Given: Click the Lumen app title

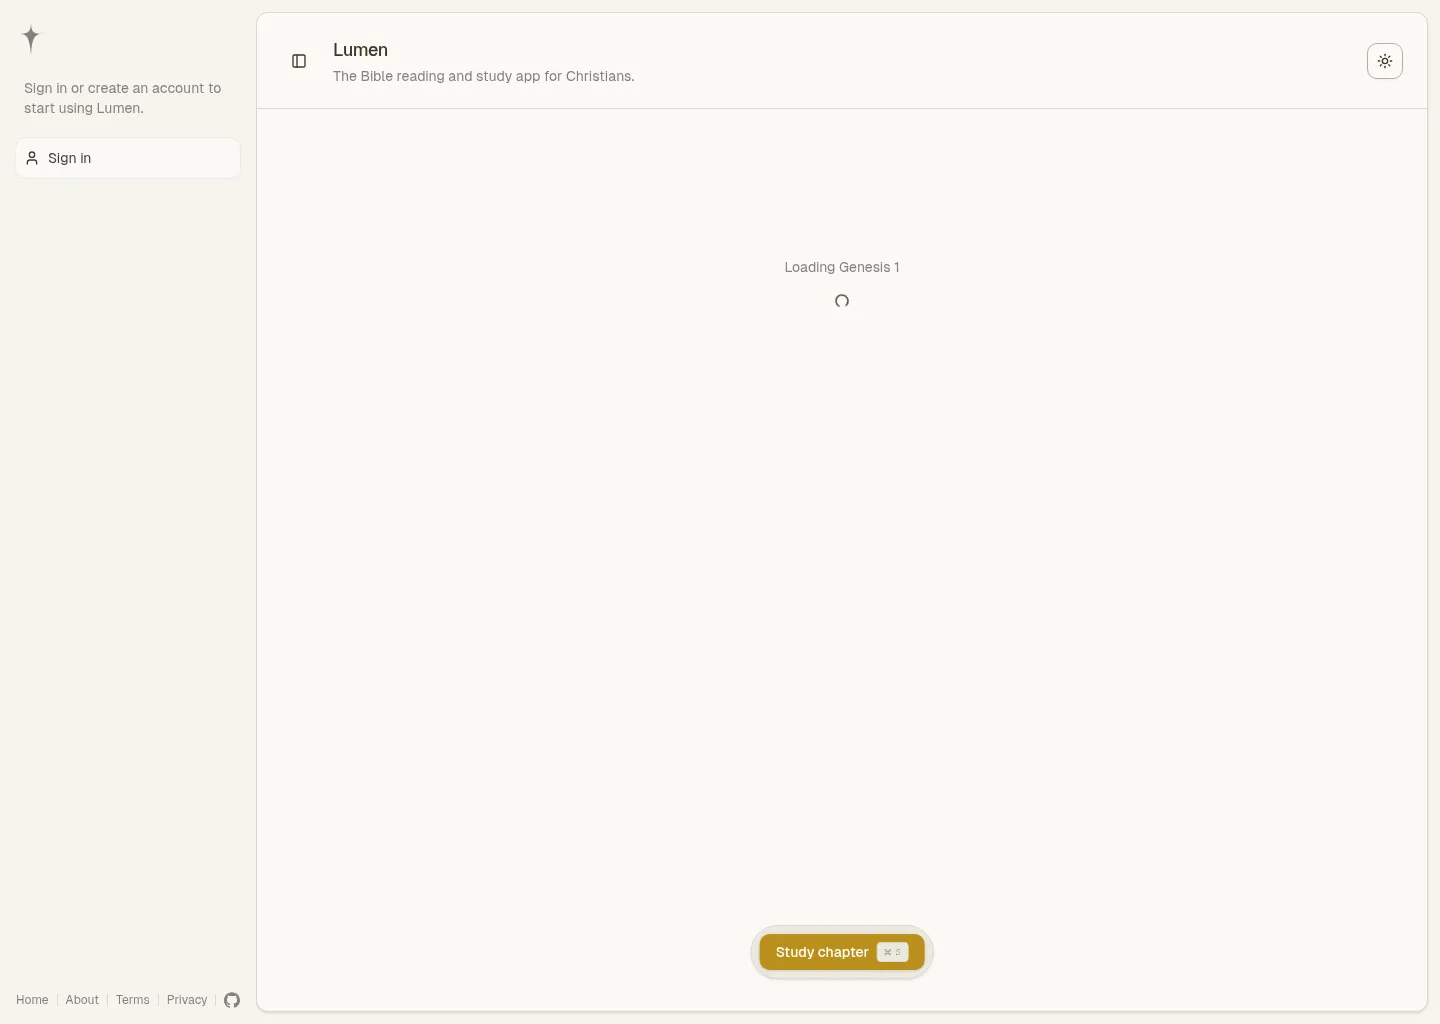Looking at the screenshot, I should (360, 50).
